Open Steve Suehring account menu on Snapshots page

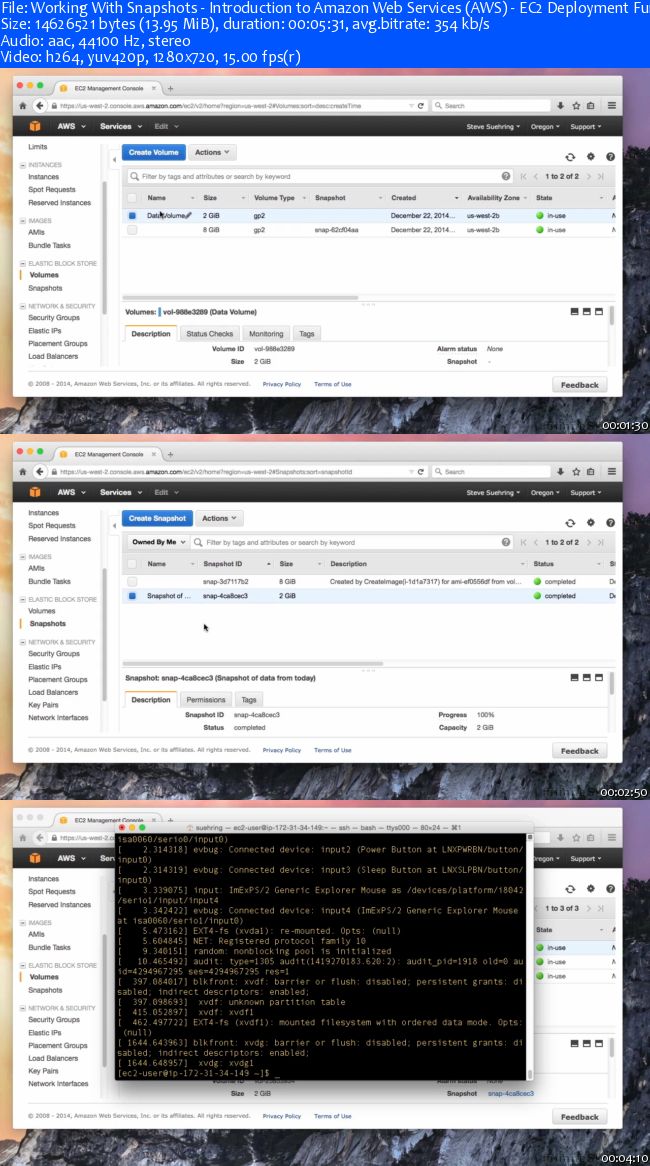tap(493, 492)
